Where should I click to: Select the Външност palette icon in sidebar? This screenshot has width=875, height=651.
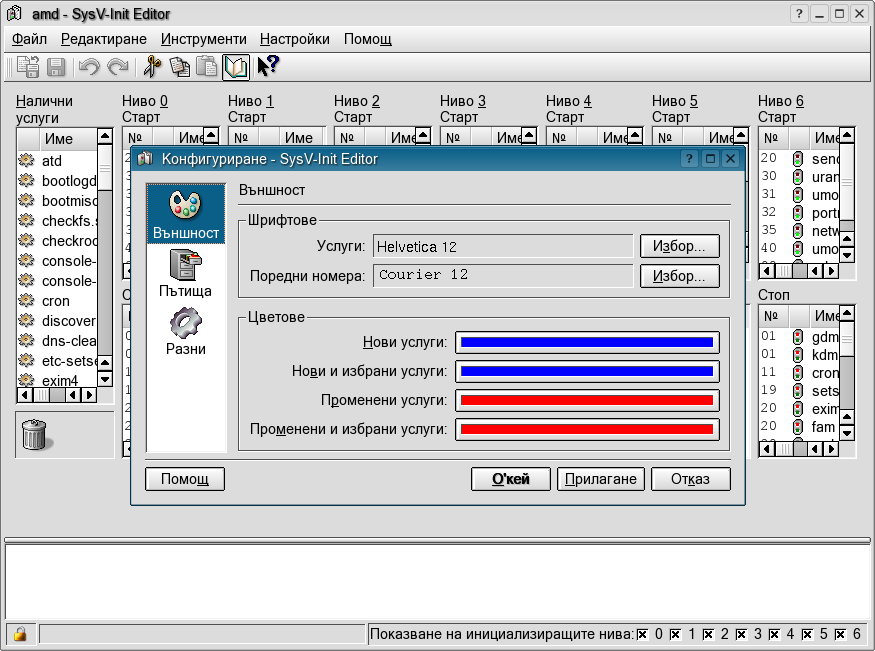point(186,205)
